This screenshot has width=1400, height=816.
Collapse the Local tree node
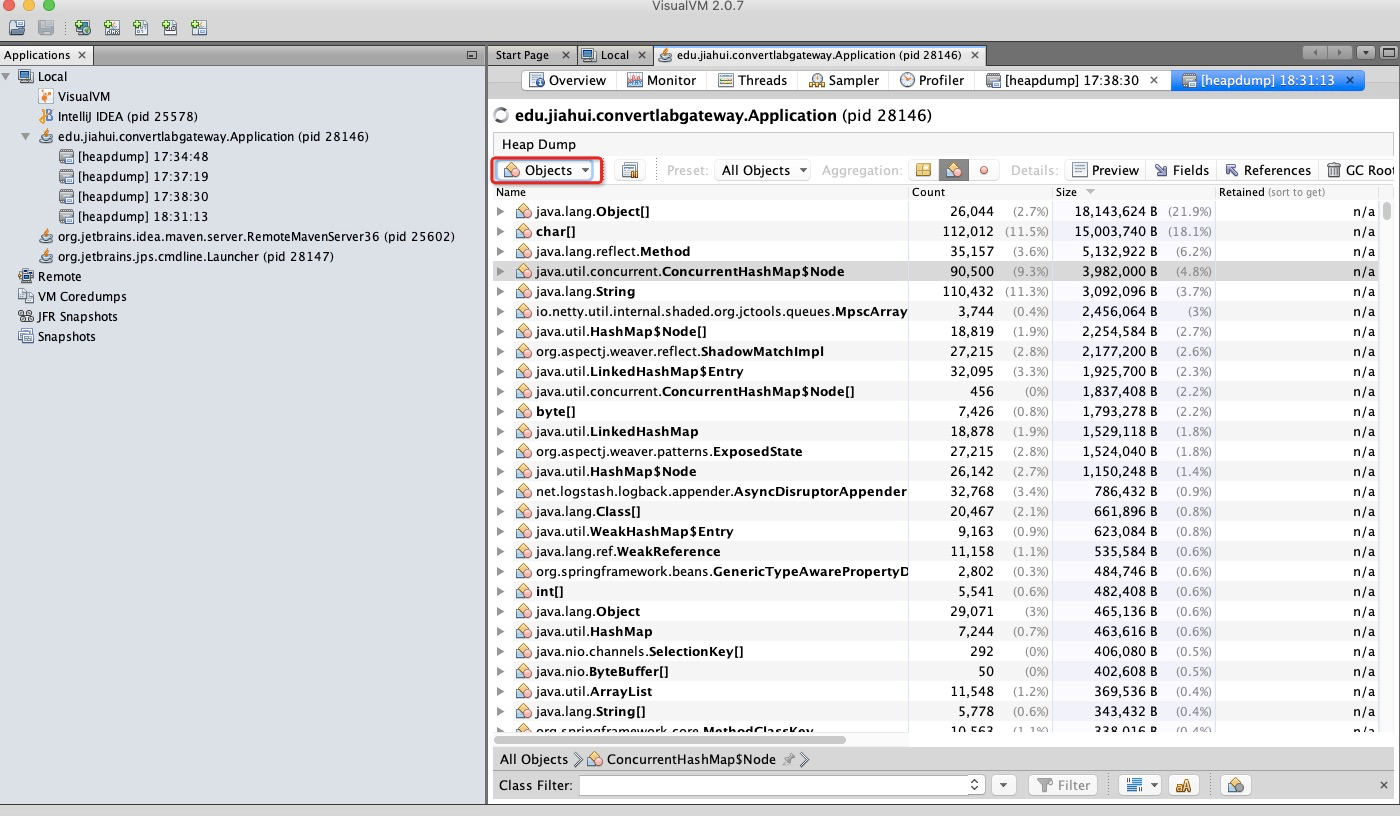8,76
